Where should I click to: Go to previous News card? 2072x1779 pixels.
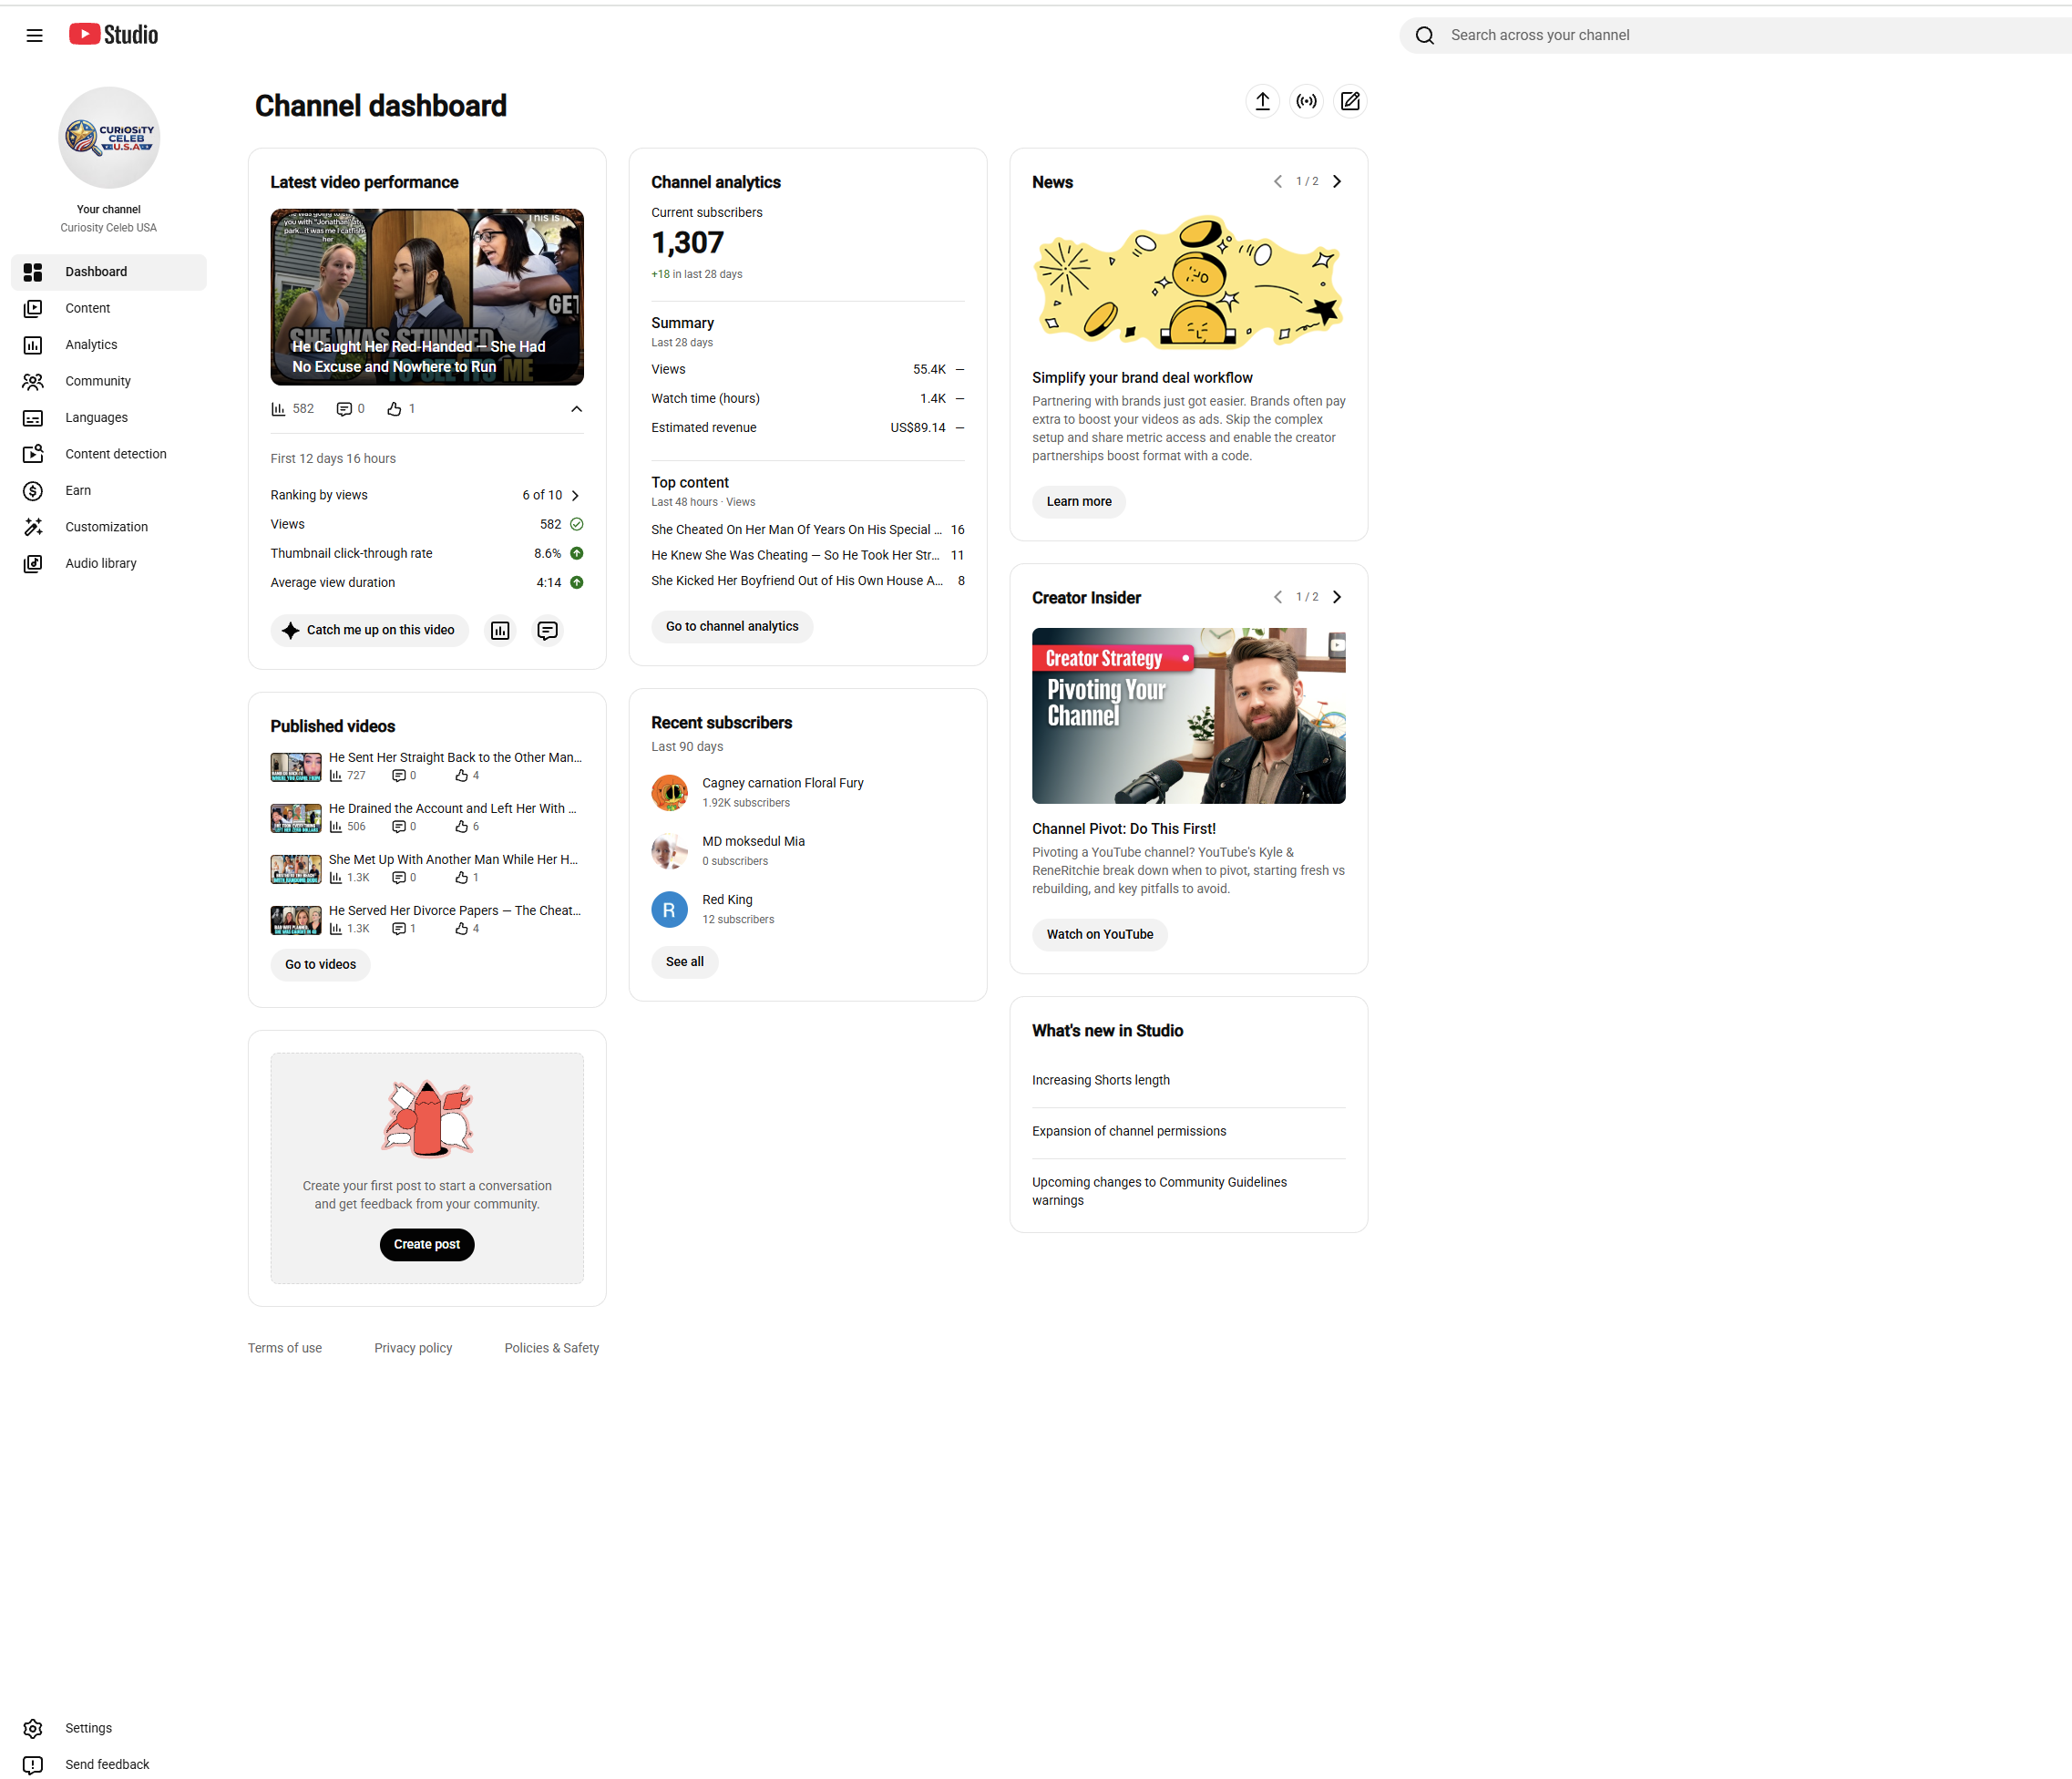click(x=1277, y=181)
